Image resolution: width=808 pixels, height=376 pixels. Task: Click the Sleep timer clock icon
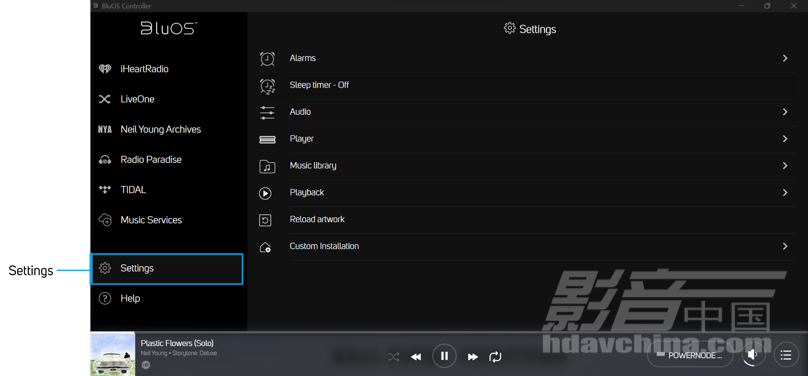[x=267, y=86]
